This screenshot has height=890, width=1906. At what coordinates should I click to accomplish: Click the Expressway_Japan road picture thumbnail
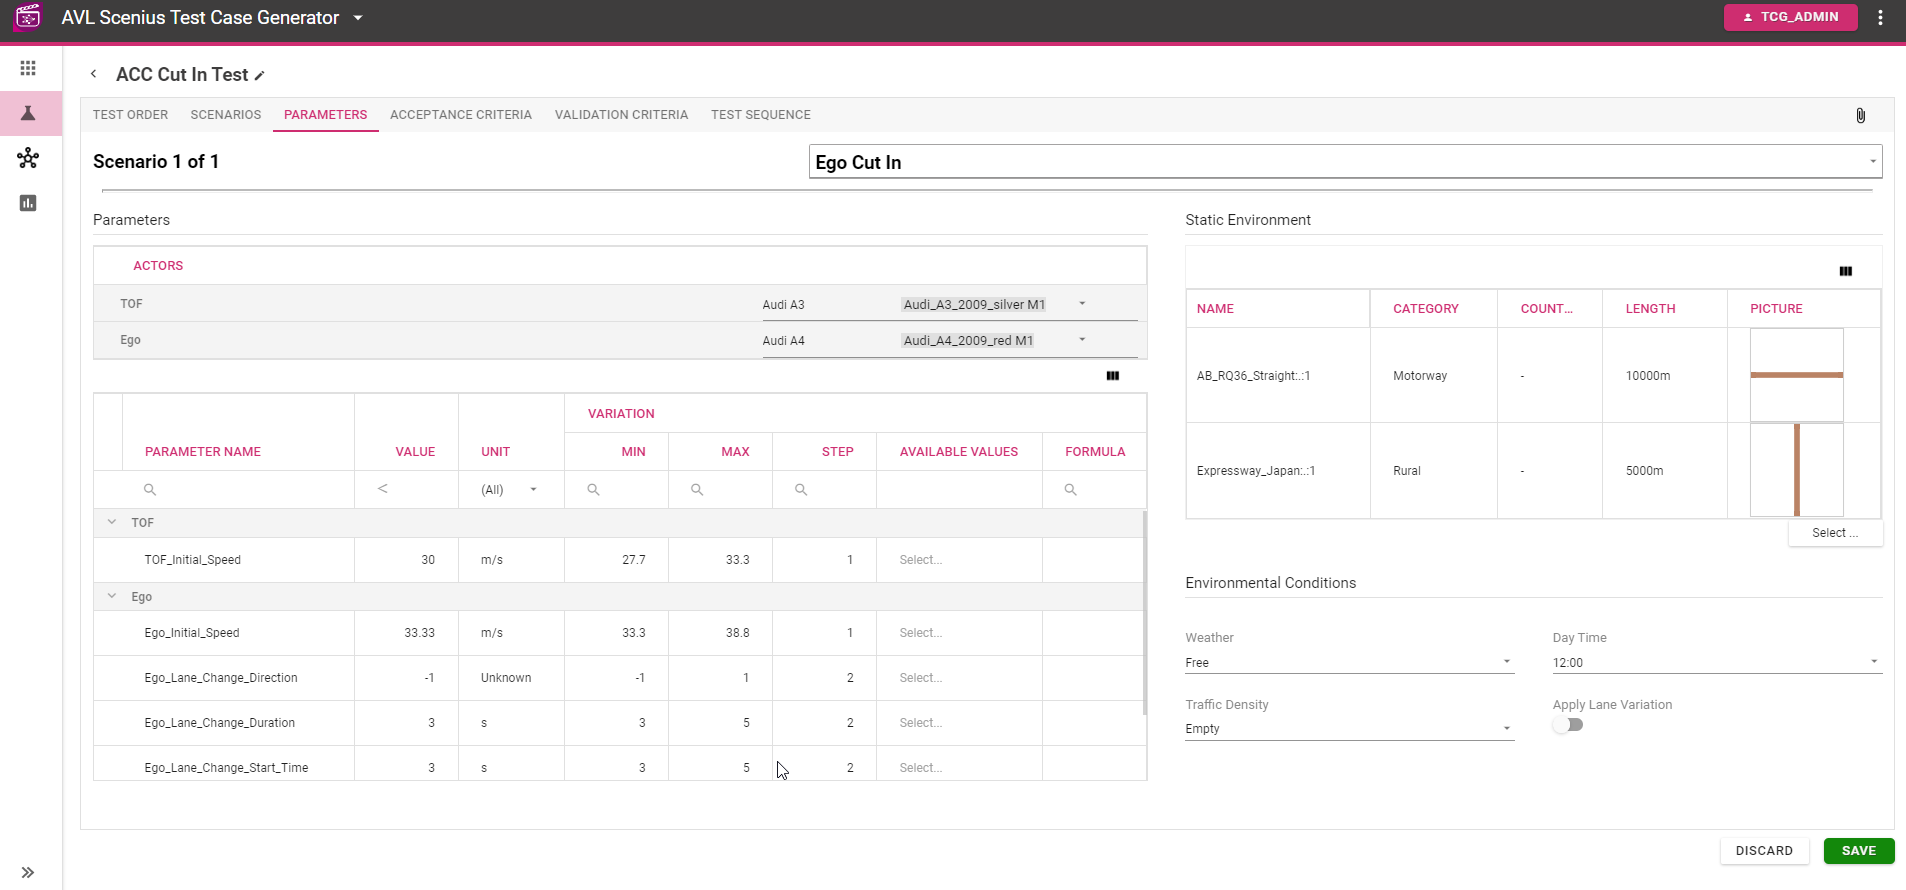click(x=1797, y=470)
